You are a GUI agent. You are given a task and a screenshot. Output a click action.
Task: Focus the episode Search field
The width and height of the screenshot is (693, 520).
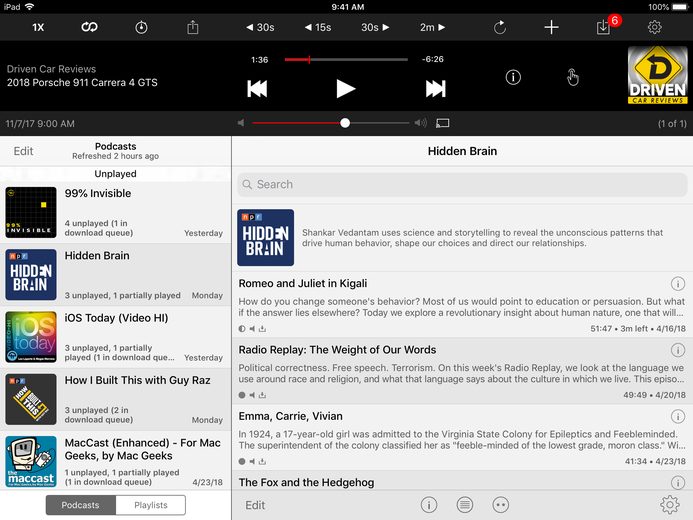(462, 184)
